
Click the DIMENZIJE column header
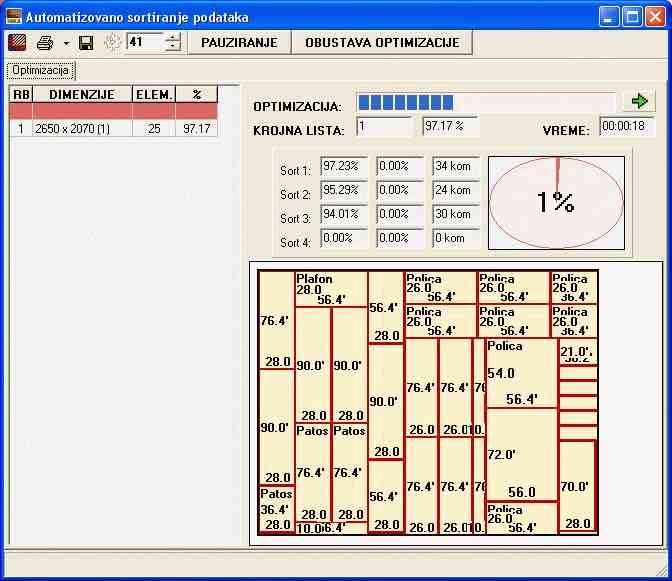pos(82,94)
